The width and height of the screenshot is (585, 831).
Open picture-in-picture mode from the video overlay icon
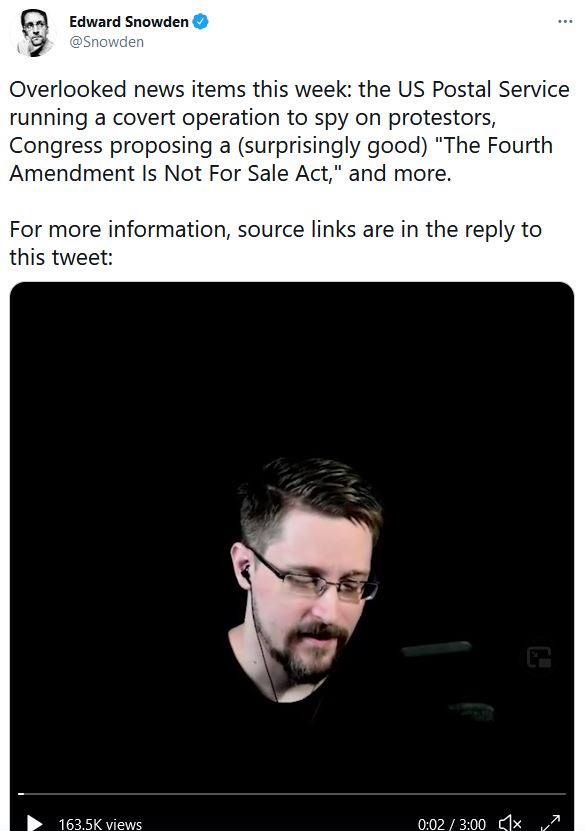tap(539, 657)
